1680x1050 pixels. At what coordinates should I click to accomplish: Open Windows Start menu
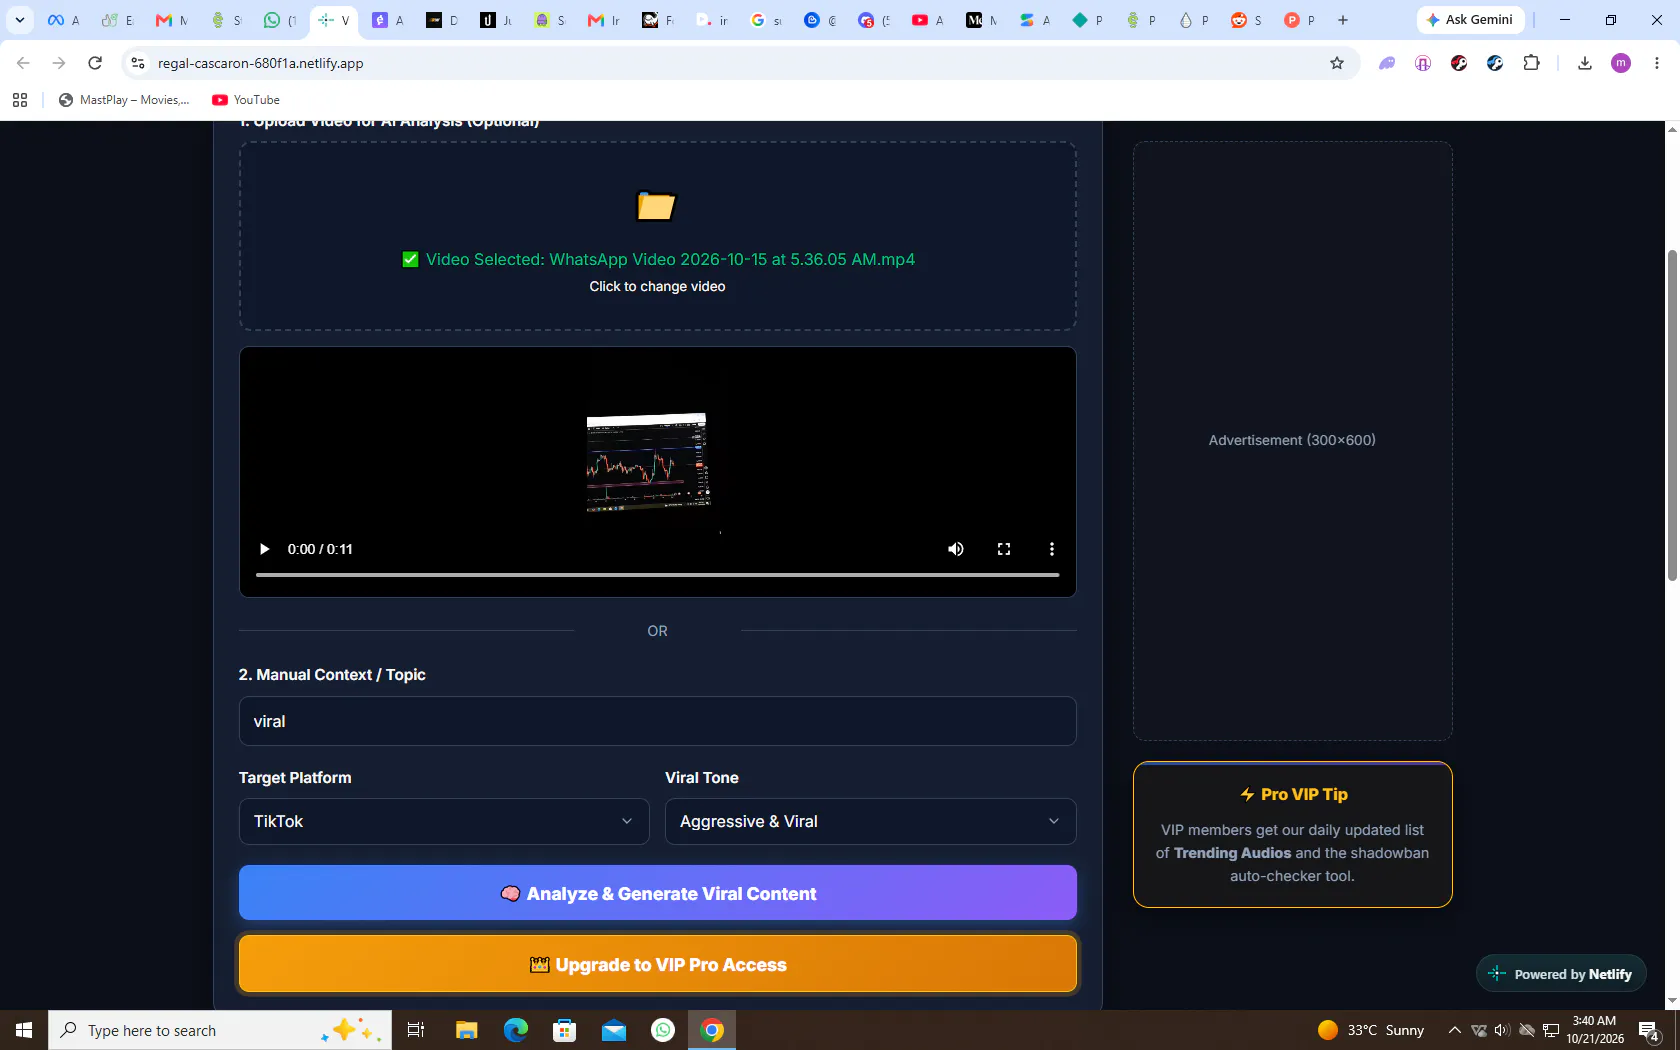(24, 1030)
